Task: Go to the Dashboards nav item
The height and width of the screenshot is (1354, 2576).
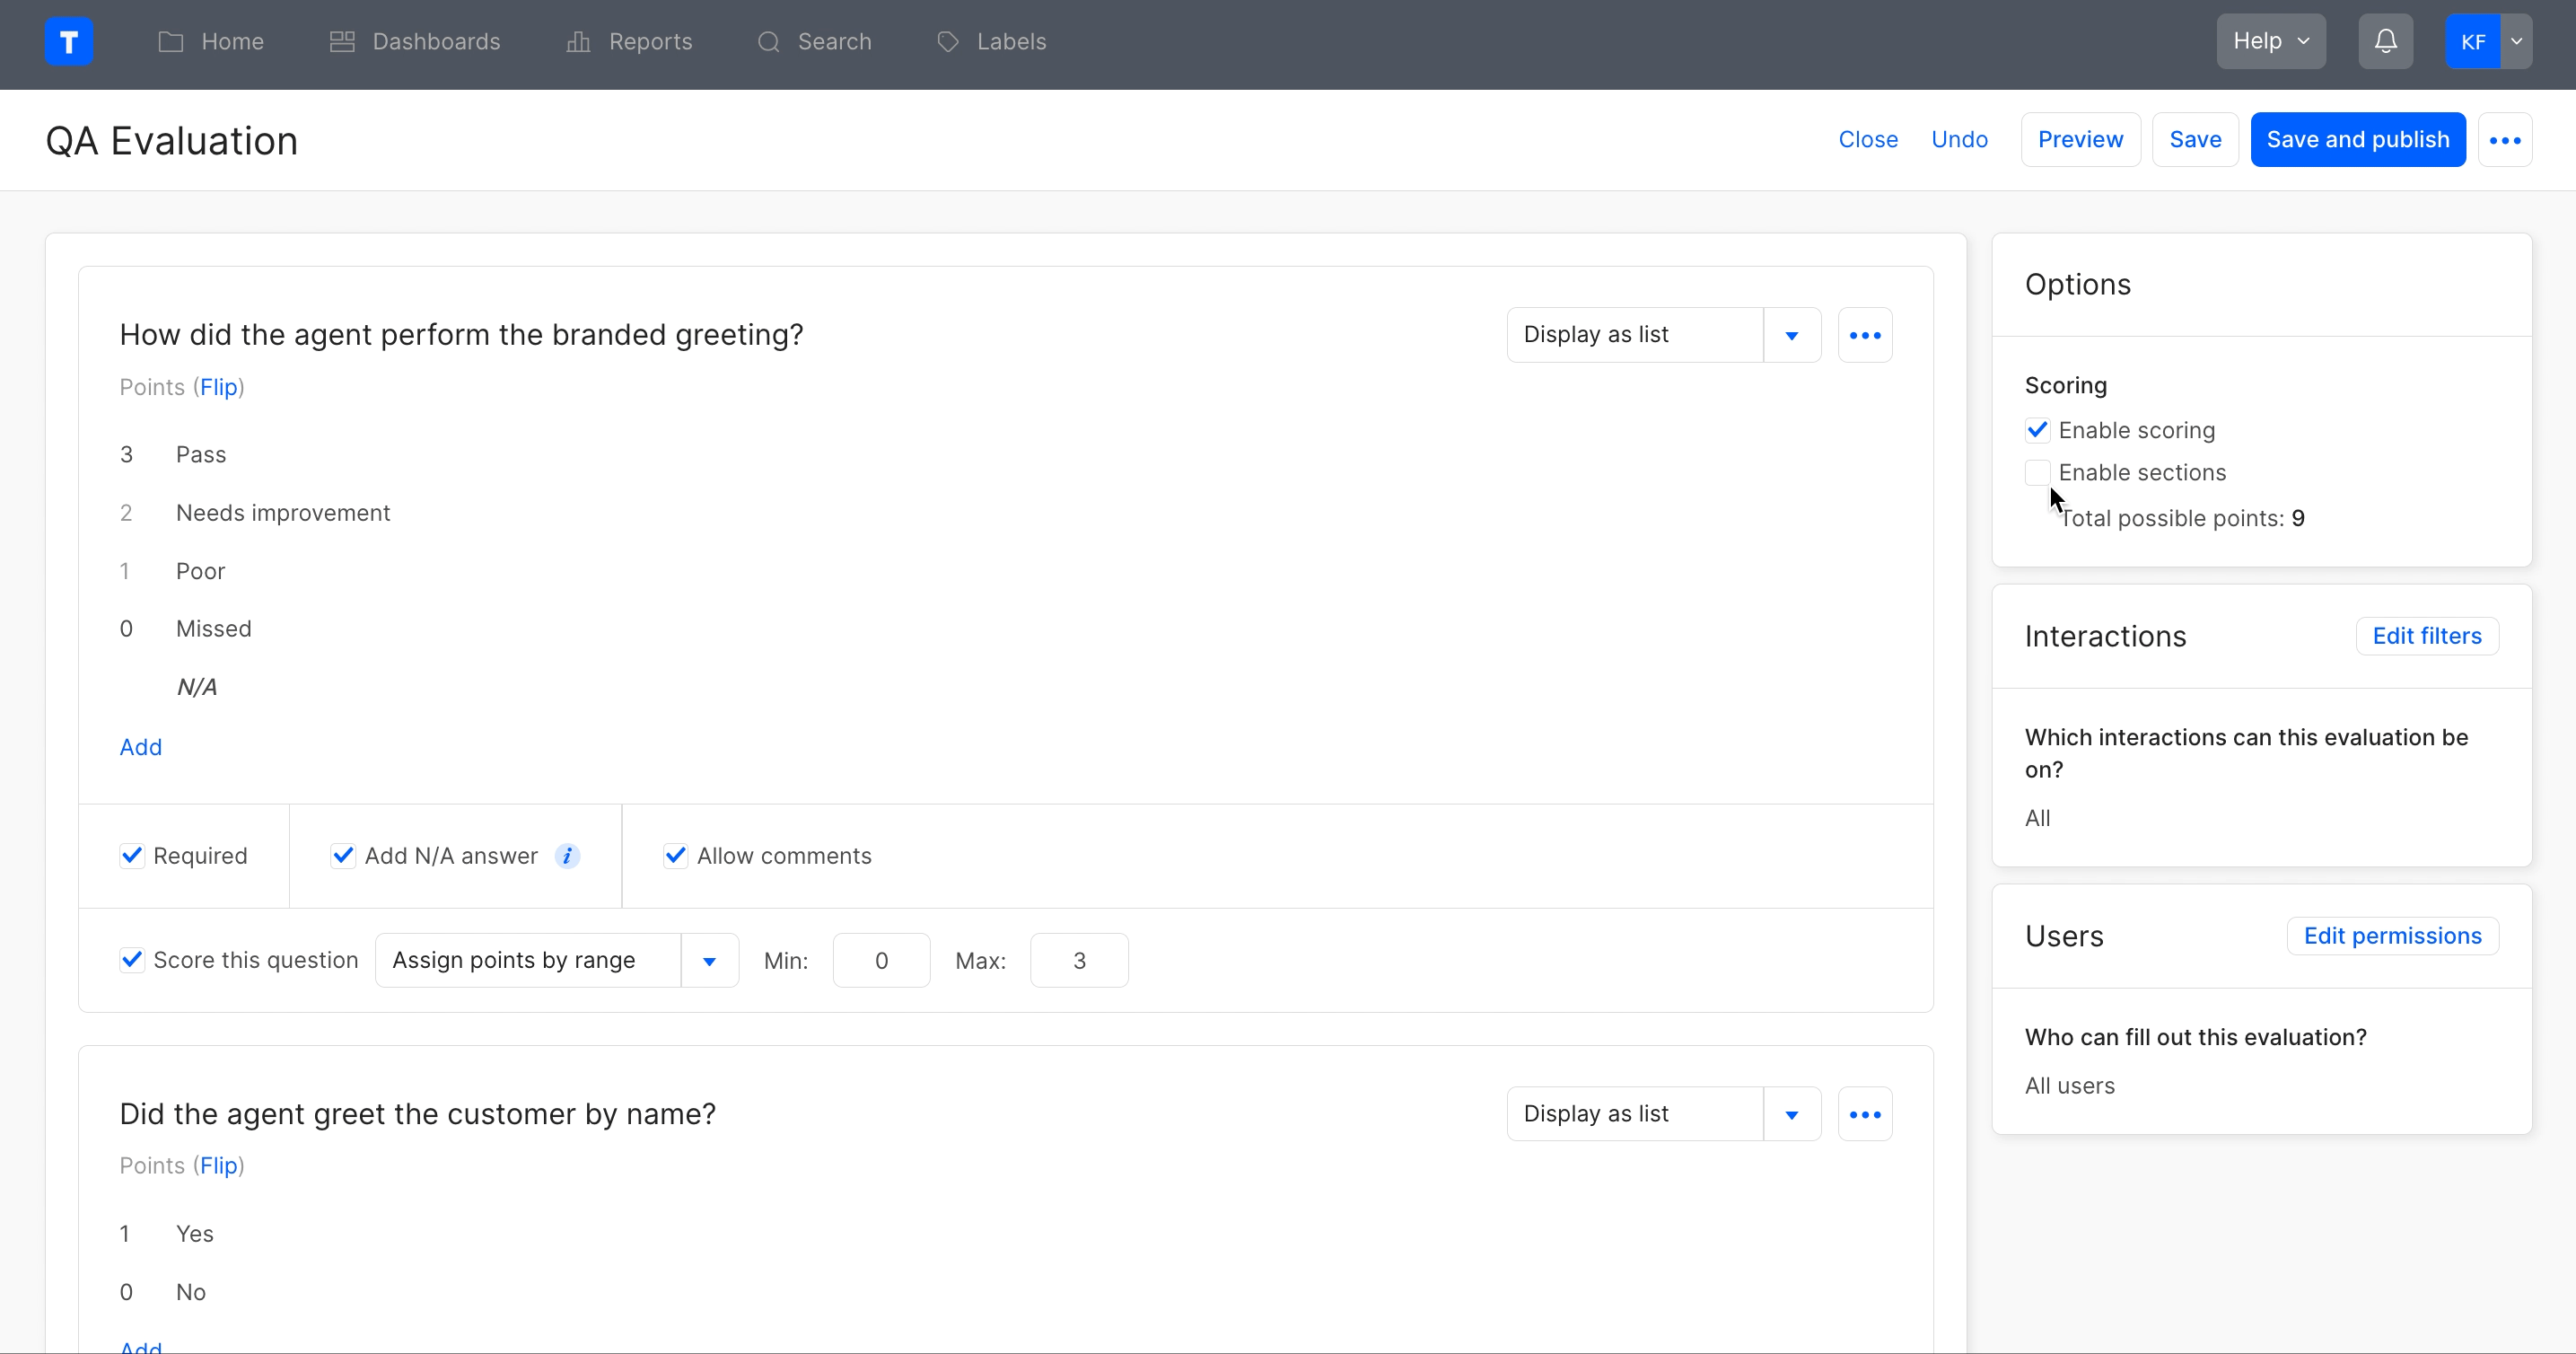Action: point(415,42)
